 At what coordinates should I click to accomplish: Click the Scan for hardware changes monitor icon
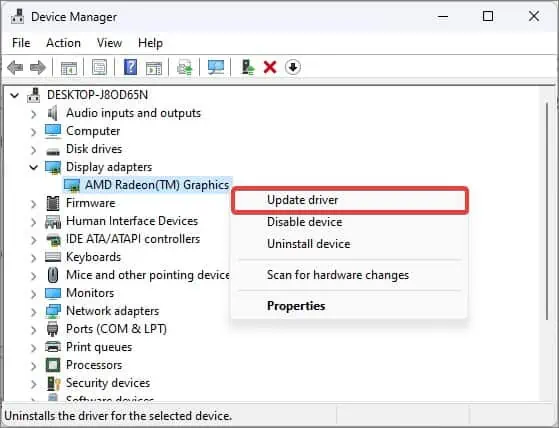[x=216, y=67]
